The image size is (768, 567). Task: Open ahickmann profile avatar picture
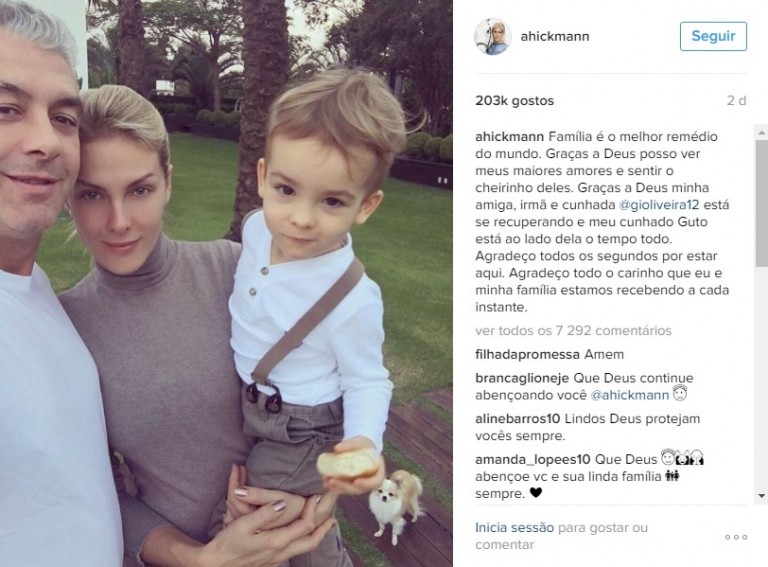[x=492, y=37]
